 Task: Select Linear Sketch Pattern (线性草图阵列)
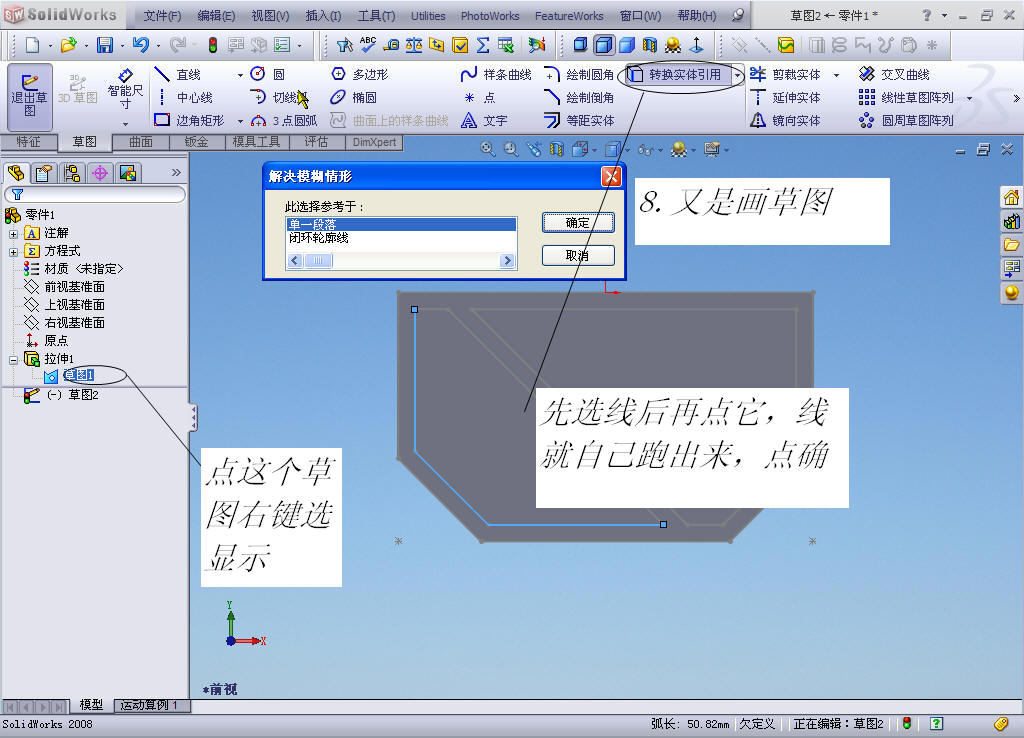906,97
